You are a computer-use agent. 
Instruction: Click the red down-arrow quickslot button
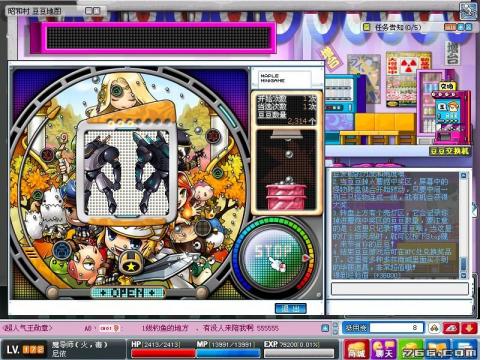point(469,328)
